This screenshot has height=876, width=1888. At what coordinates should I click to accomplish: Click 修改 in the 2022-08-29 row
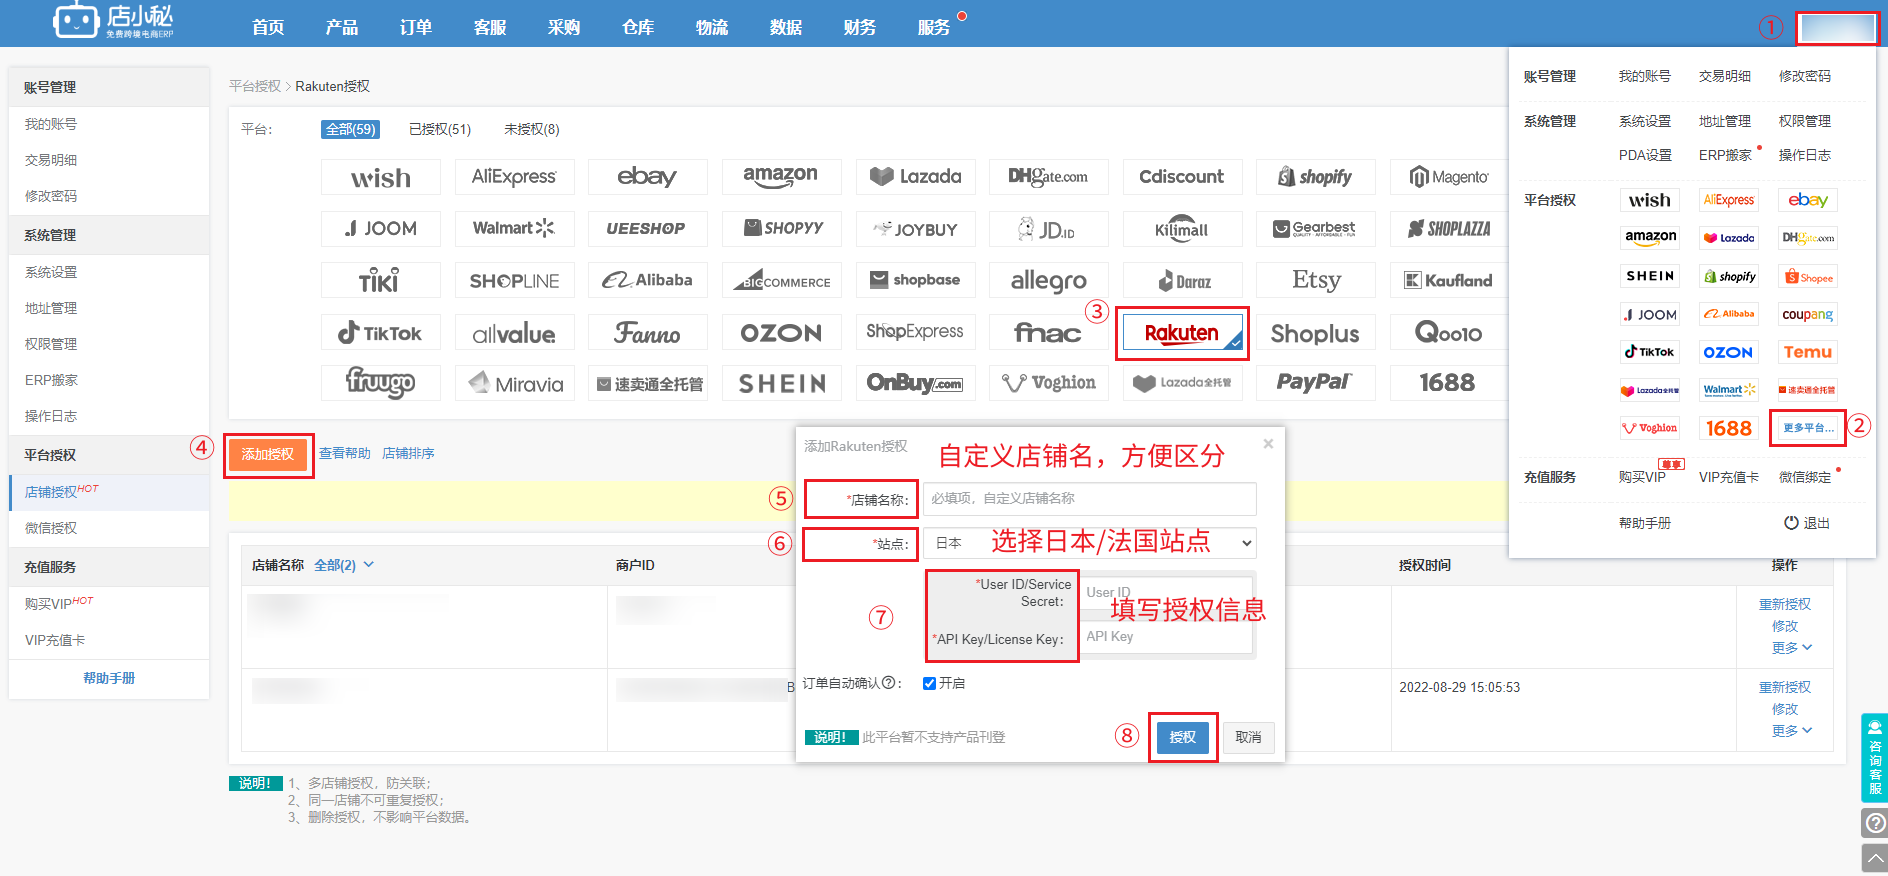[x=1785, y=709]
